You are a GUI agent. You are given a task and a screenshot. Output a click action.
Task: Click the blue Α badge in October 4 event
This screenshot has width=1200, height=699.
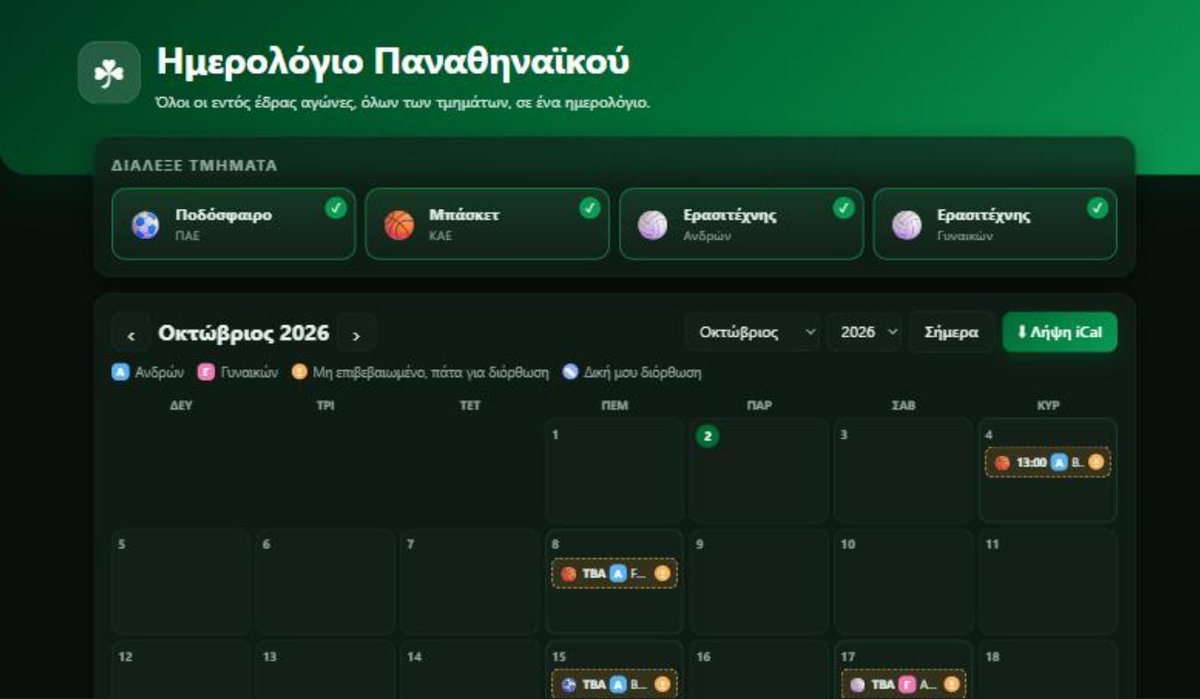1059,463
